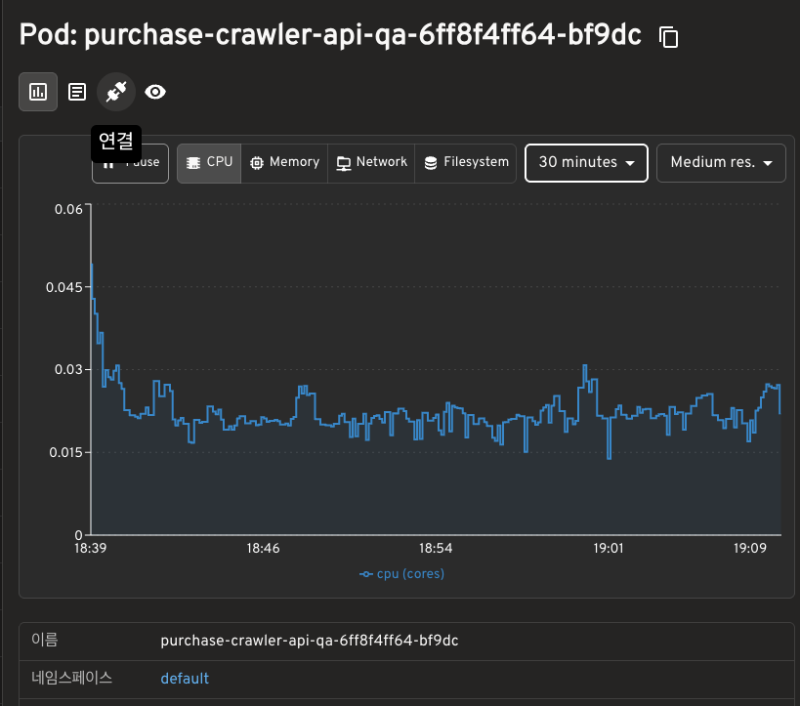Click the 네임스페이스 field label
Viewport: 800px width, 706px height.
[71, 678]
